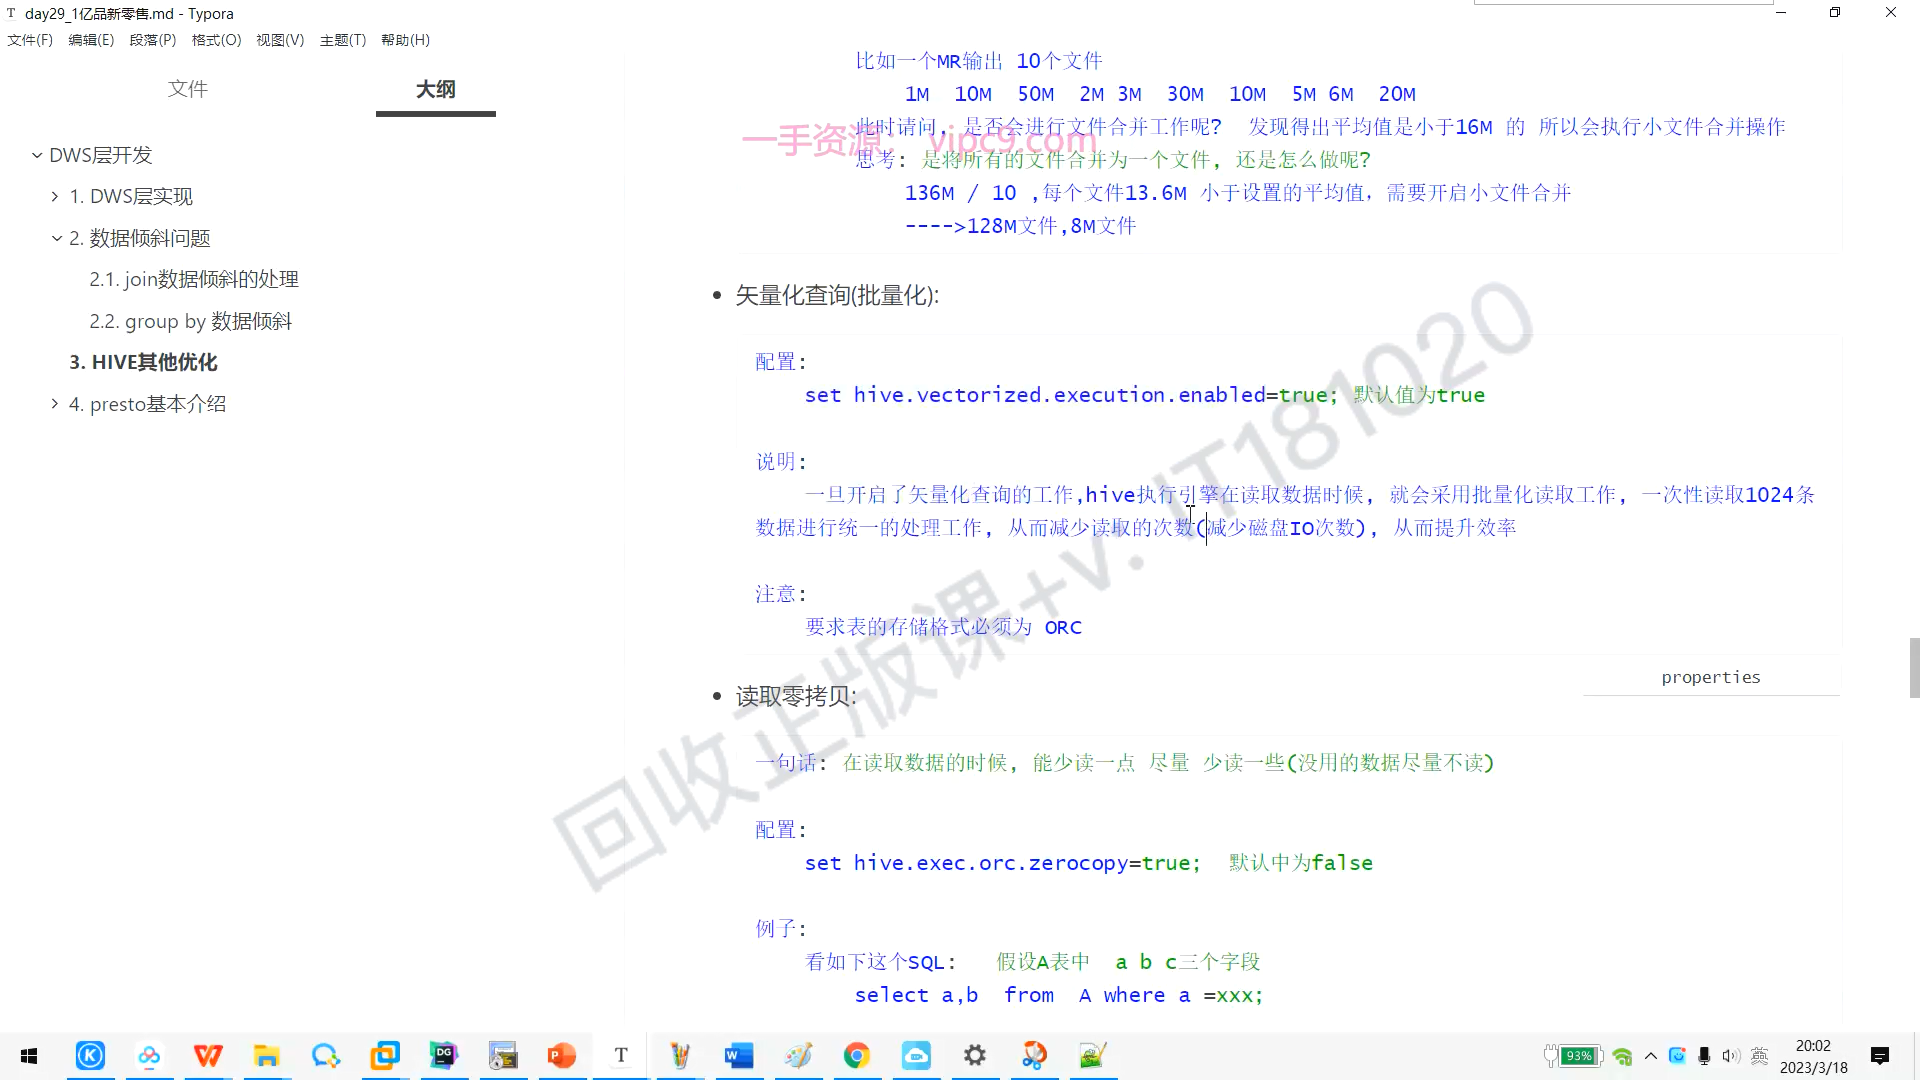Expand the 4. presto基本介绍 outline node
Viewport: 1920px width, 1080px height.
(55, 404)
